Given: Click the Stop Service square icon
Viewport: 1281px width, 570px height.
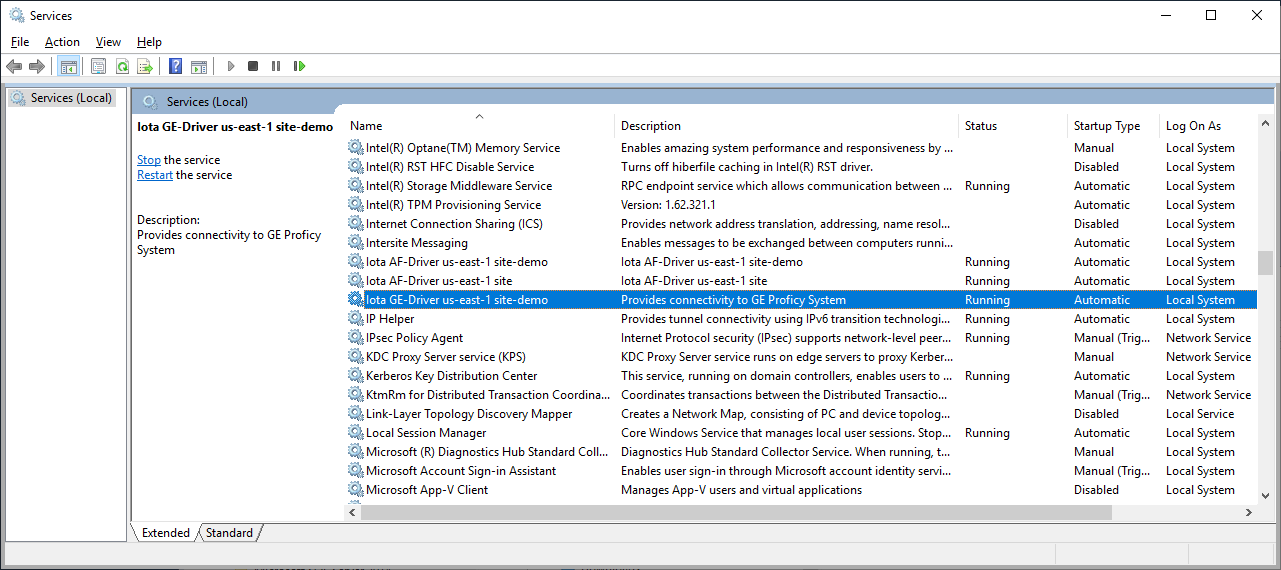Looking at the screenshot, I should point(253,66).
